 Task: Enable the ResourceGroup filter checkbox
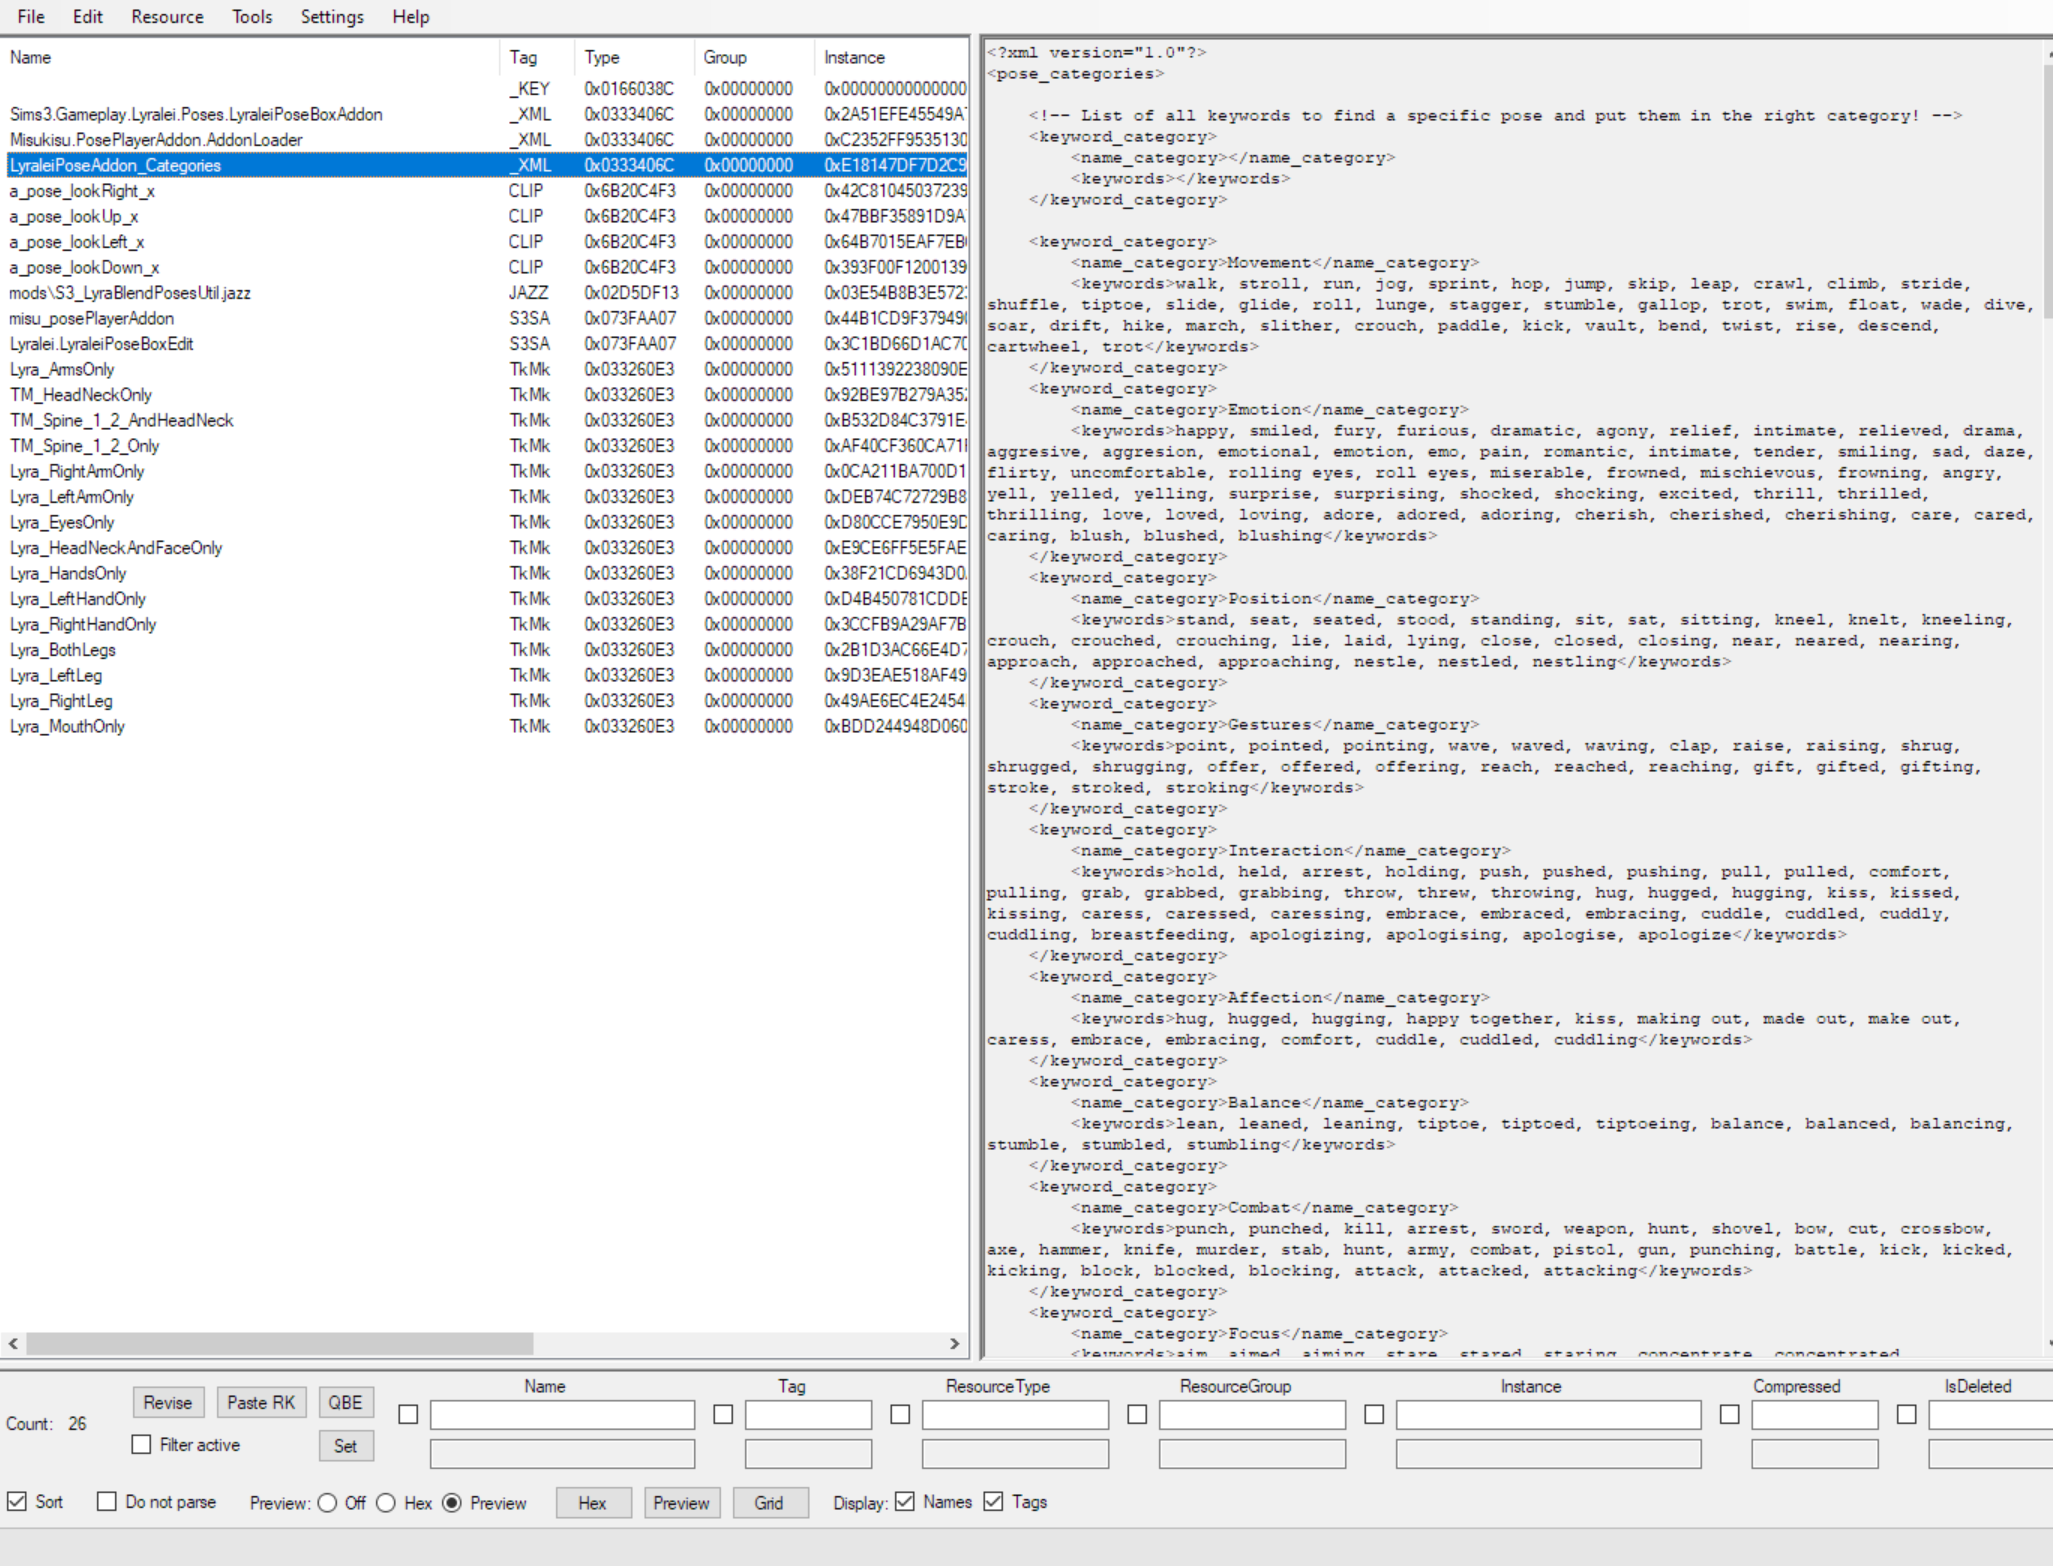(x=1137, y=1415)
